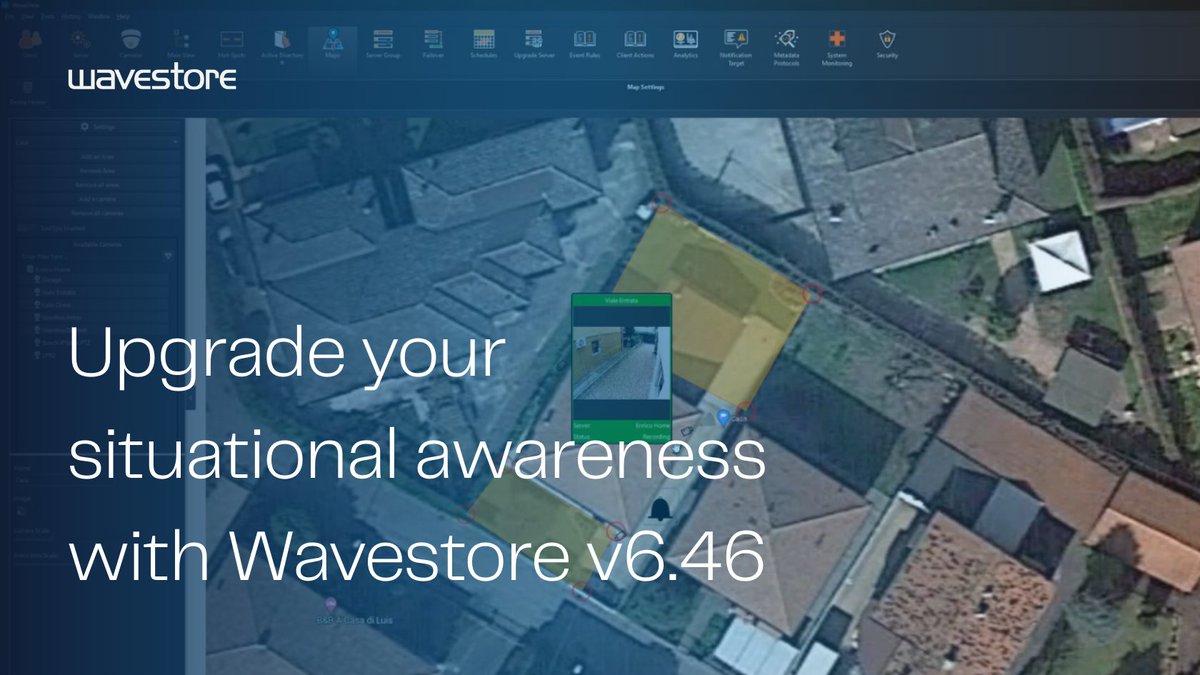
Task: Click the Remove all cameras button
Action: pyautogui.click(x=97, y=214)
